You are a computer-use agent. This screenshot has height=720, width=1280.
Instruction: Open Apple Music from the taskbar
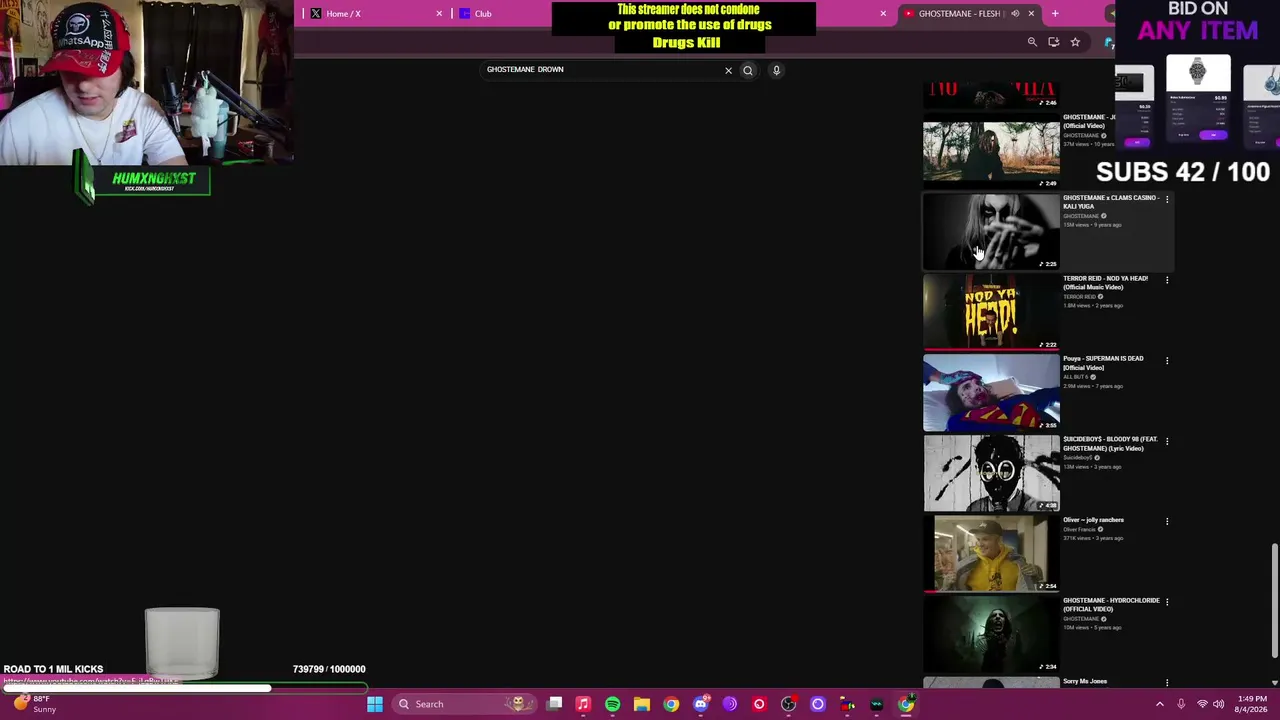(583, 704)
